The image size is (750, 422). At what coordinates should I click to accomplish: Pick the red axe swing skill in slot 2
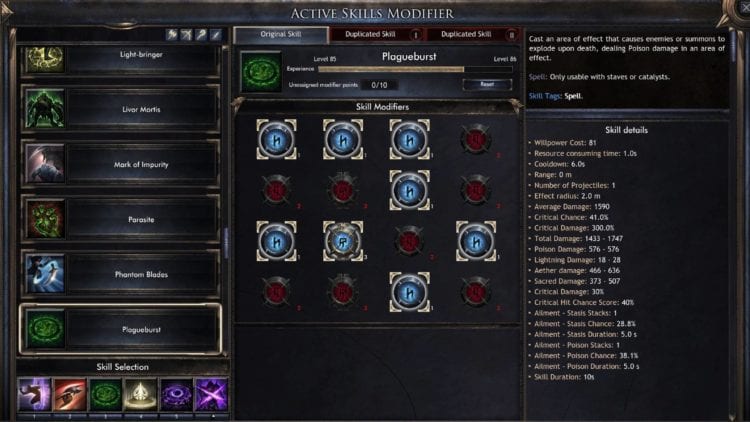click(x=70, y=394)
